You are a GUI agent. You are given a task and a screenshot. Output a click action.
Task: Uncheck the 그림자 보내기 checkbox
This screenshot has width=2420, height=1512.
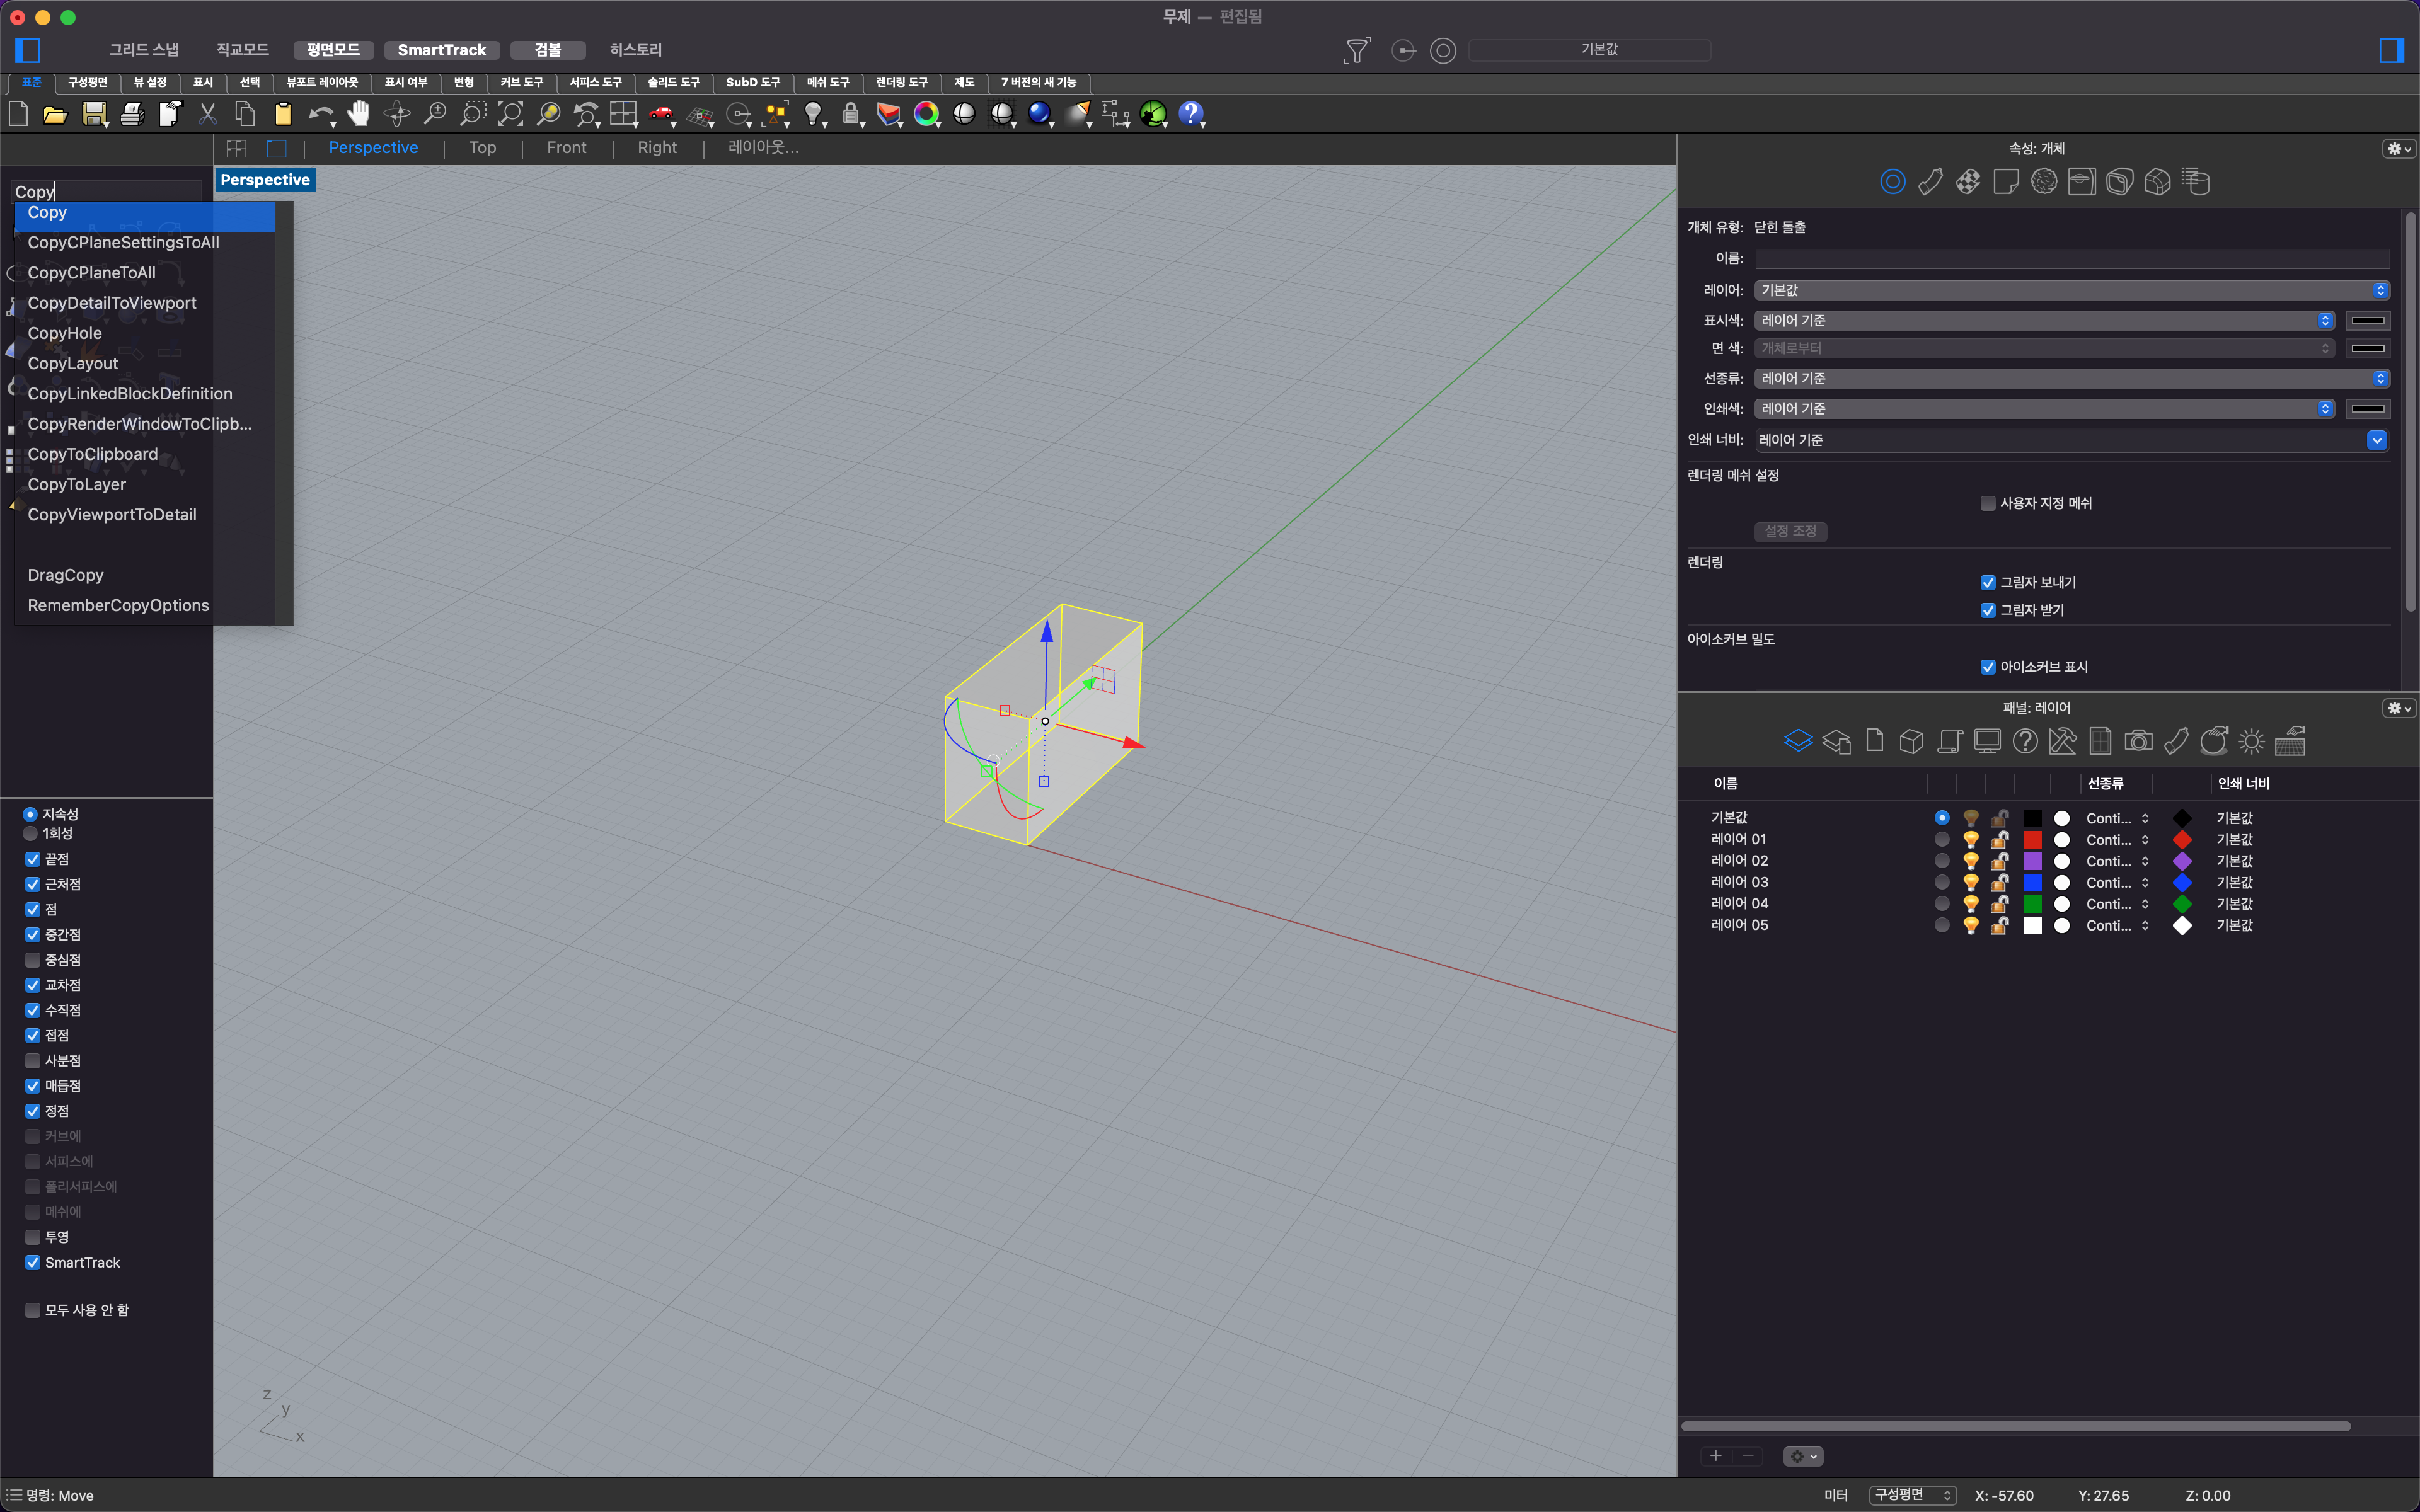(1988, 583)
